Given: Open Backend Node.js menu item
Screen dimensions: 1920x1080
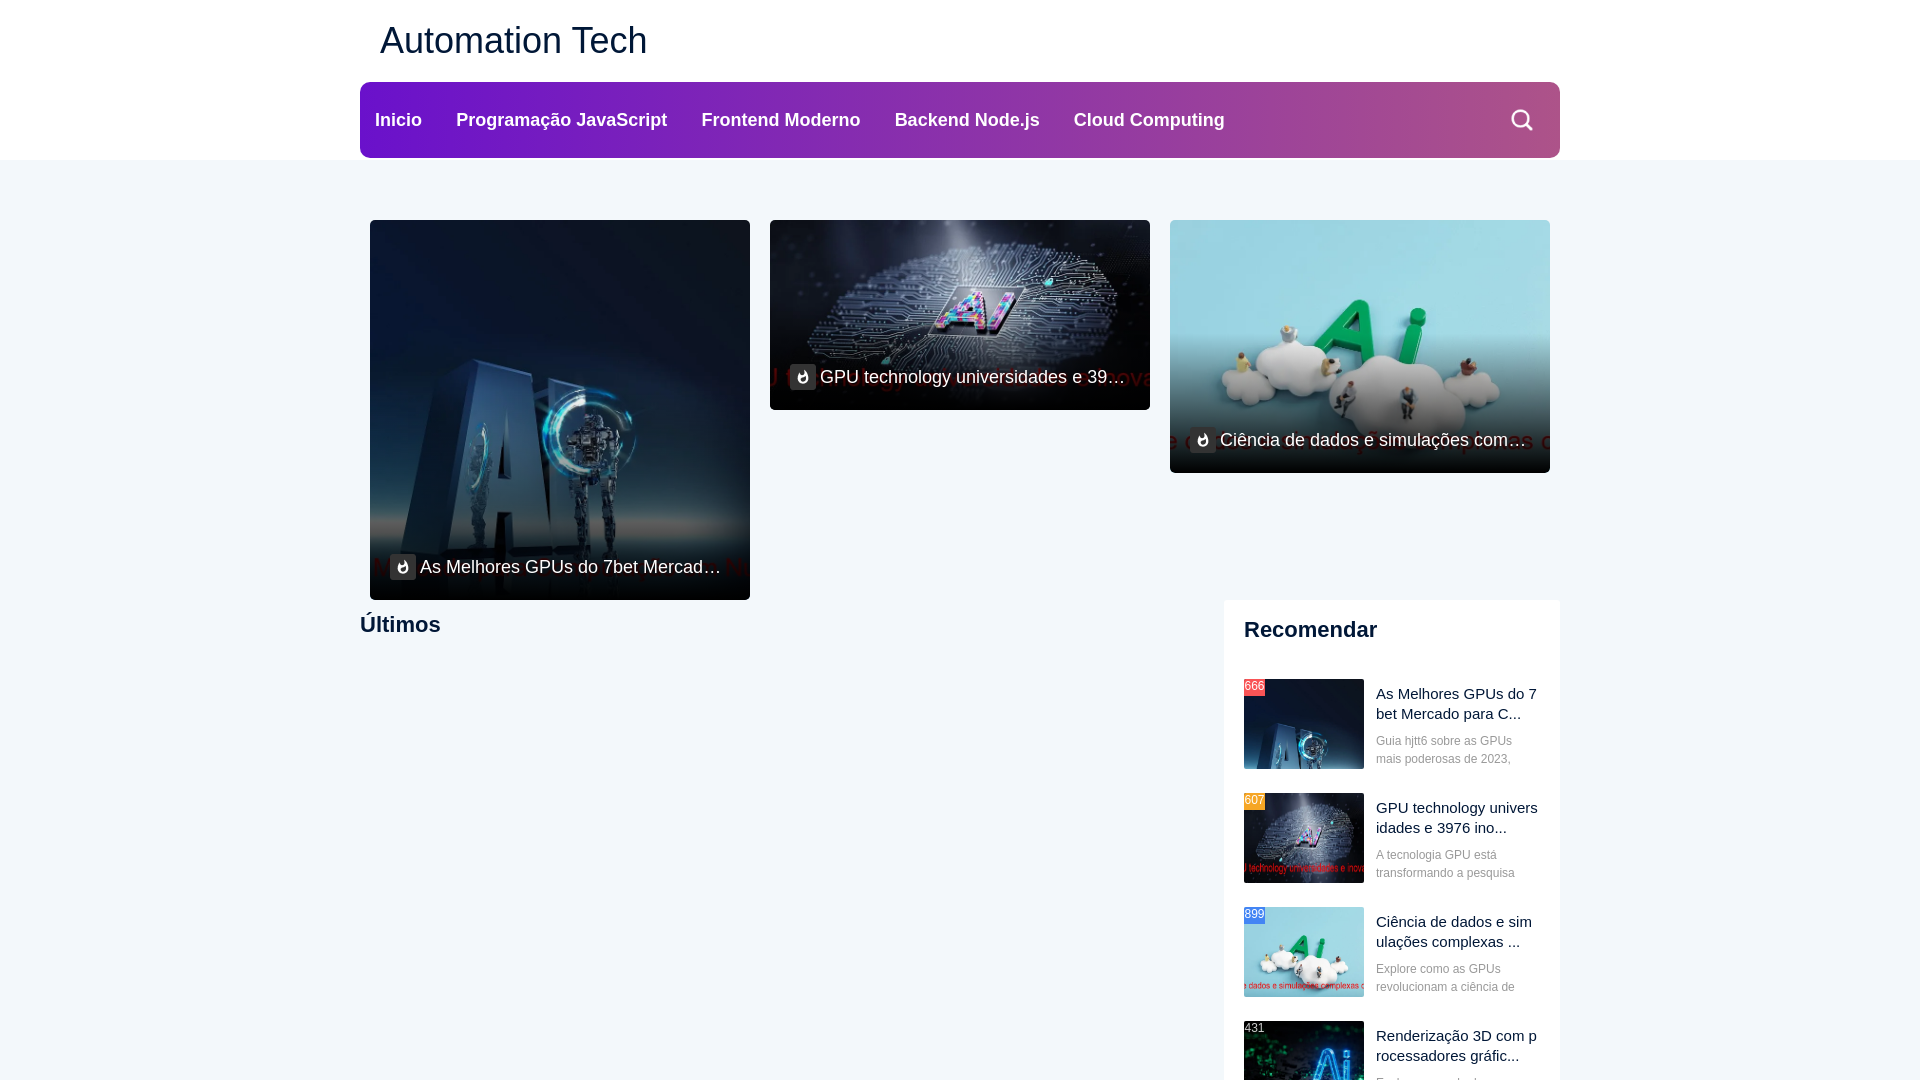Looking at the screenshot, I should pos(967,120).
